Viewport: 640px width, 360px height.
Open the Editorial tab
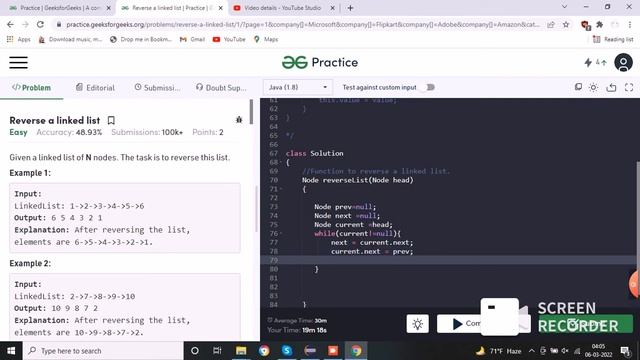[95, 88]
